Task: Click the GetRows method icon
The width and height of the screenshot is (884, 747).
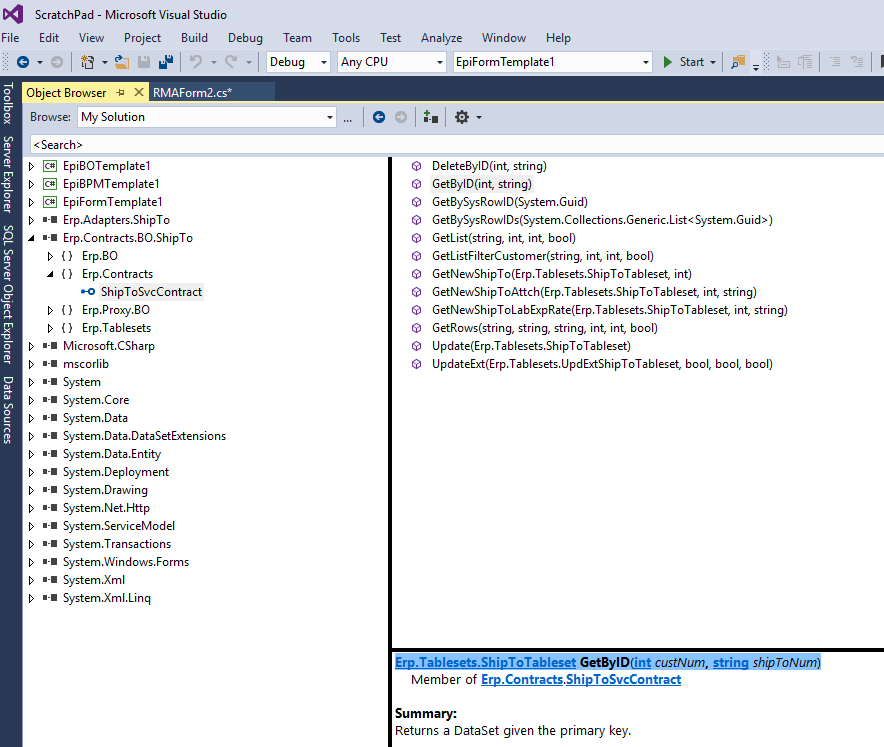Action: [x=416, y=328]
